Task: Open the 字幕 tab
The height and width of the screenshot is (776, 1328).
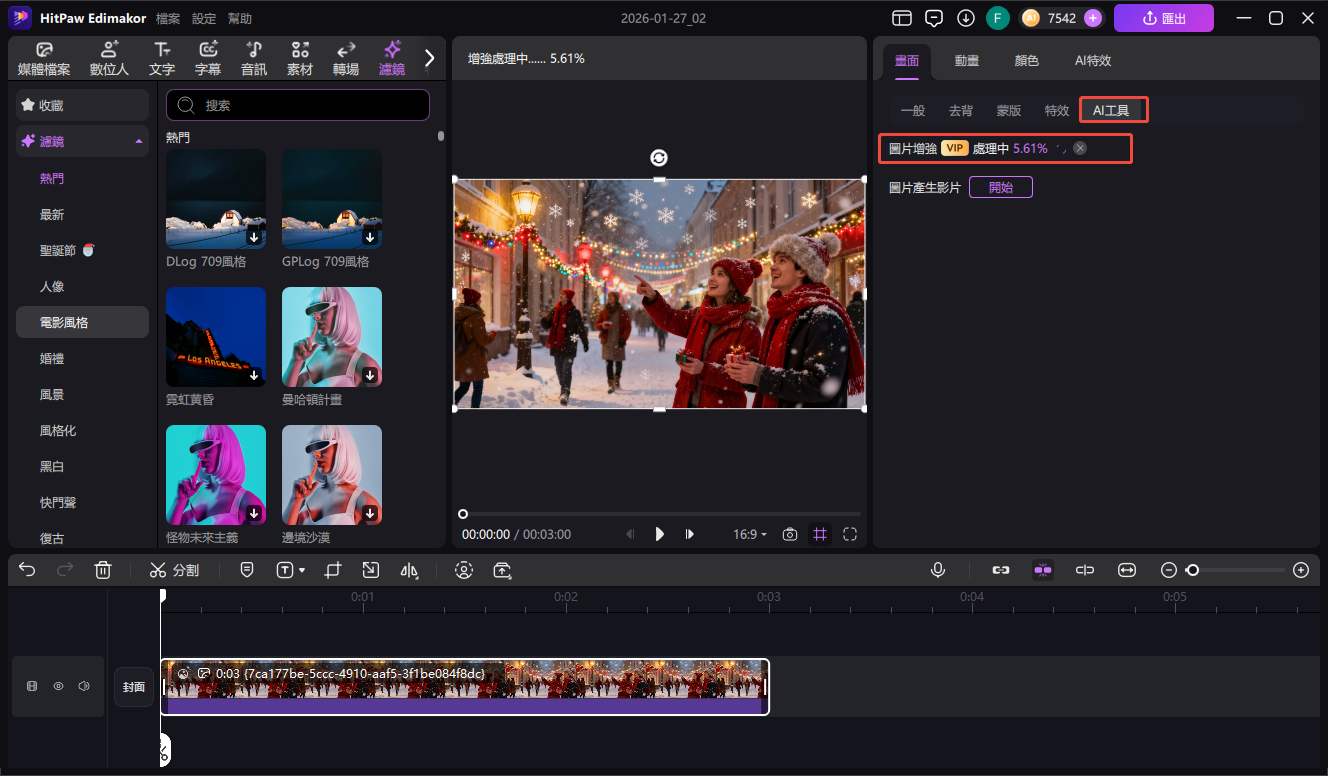Action: [x=208, y=59]
